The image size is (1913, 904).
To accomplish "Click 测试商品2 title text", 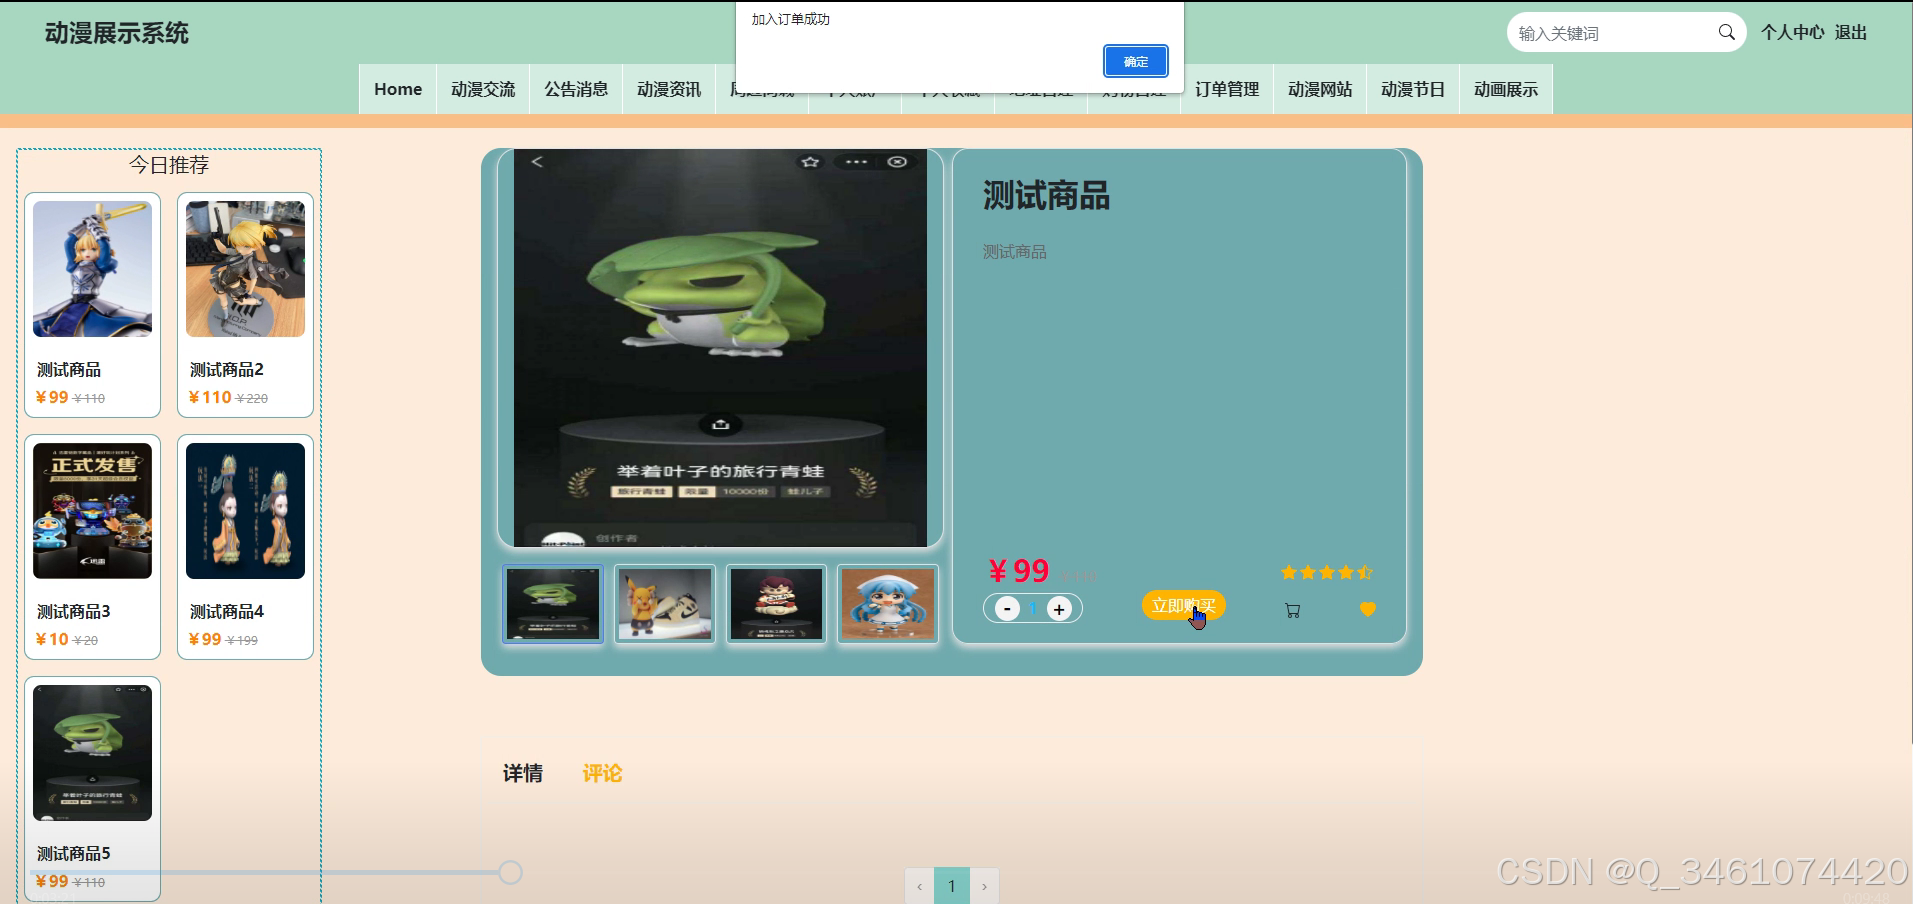I will [x=227, y=370].
